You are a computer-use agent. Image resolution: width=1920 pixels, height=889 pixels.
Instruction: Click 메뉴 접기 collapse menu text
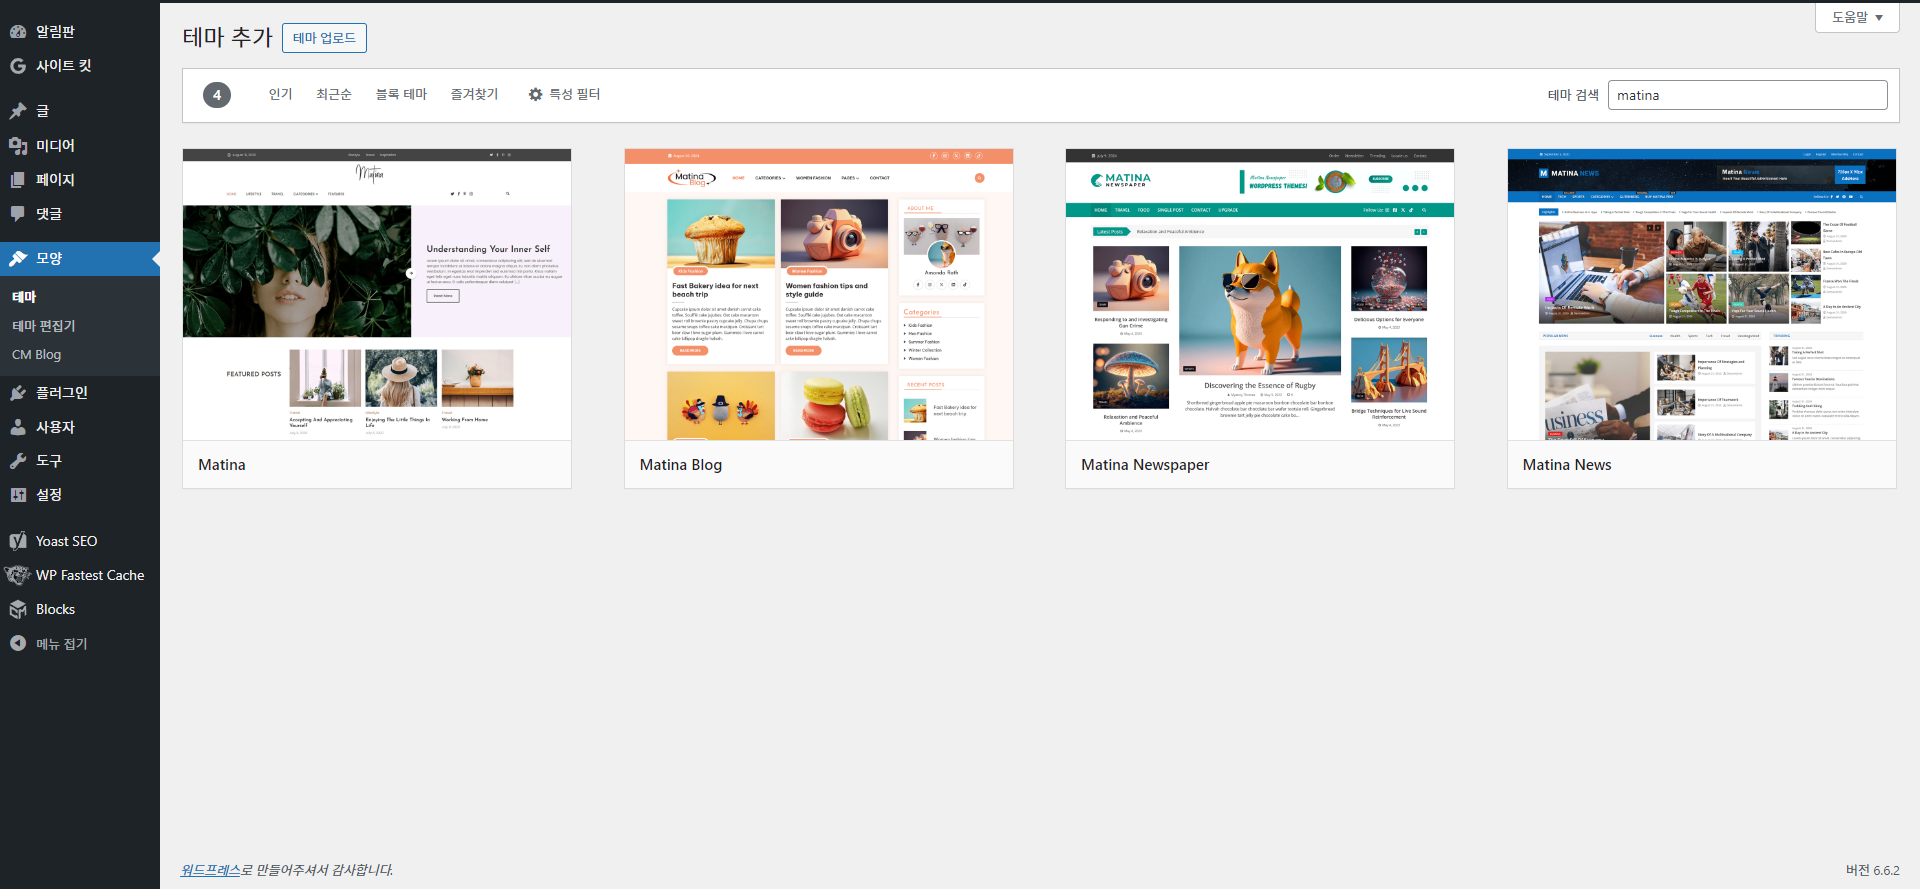[x=62, y=644]
